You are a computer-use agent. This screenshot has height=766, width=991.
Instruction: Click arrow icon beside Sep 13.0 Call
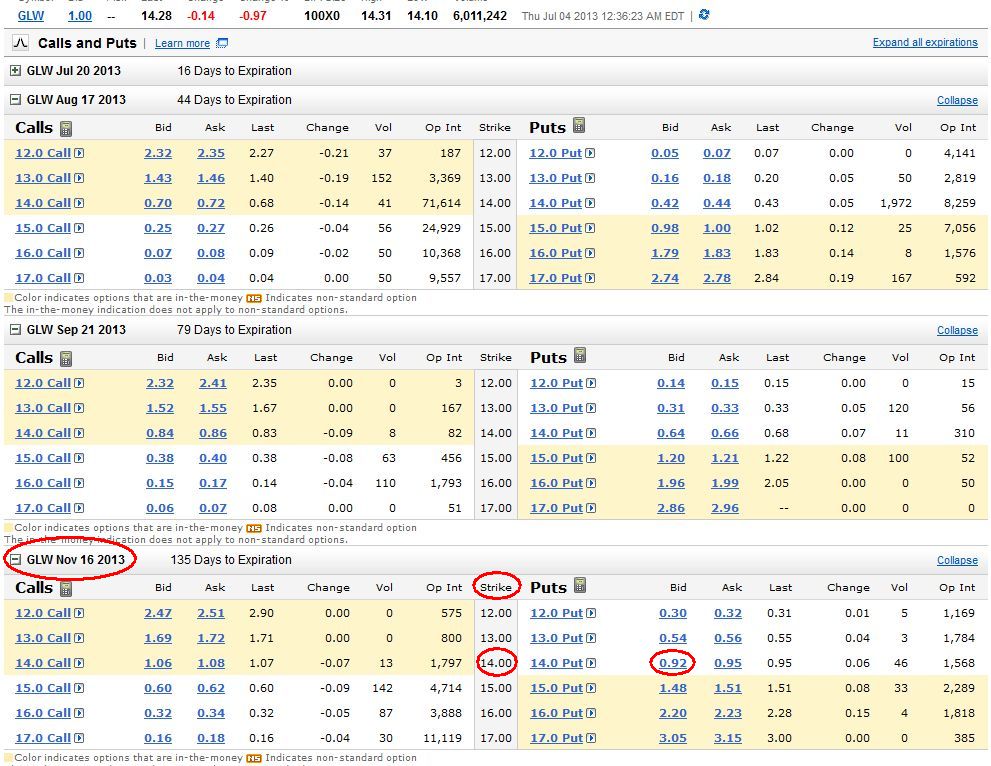coord(79,408)
